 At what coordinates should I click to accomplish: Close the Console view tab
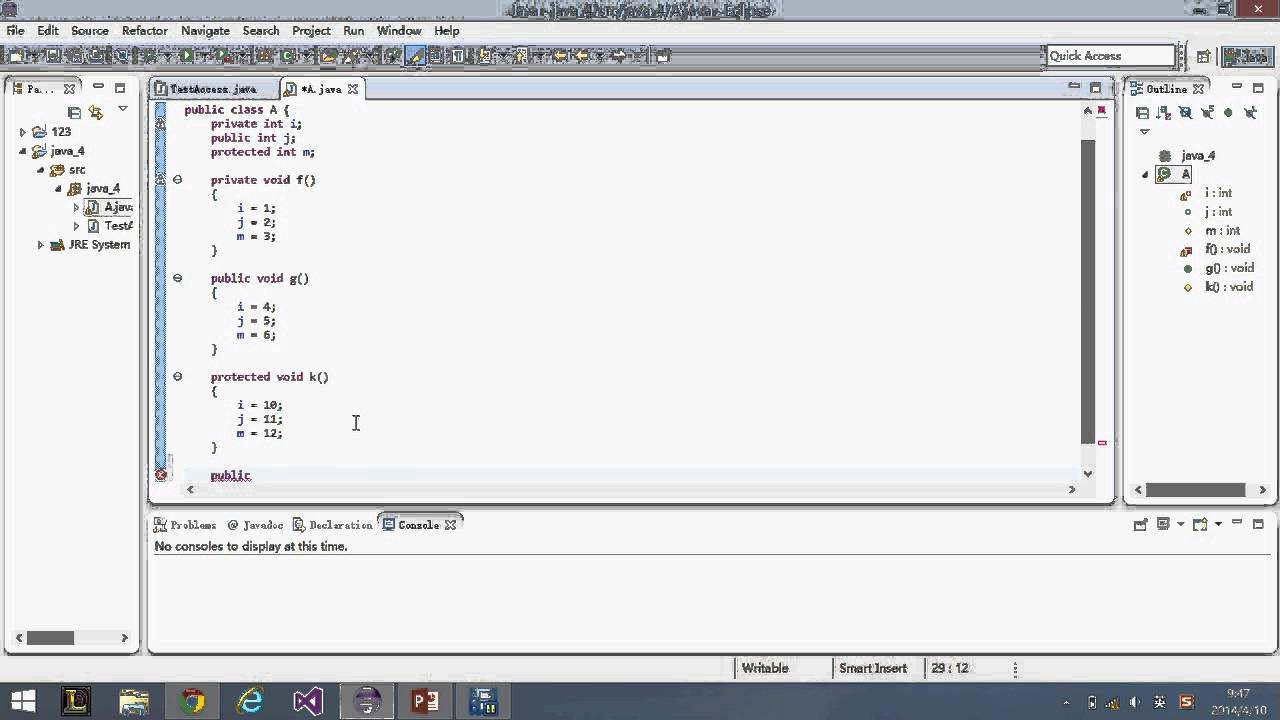[450, 525]
